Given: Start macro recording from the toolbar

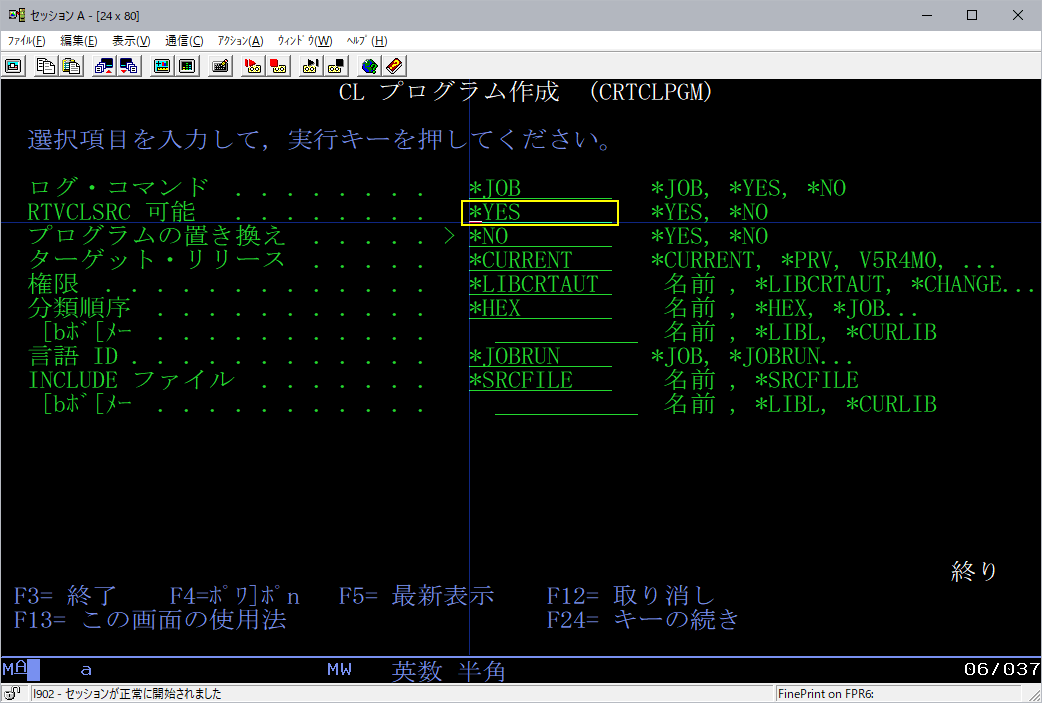Looking at the screenshot, I should (252, 66).
